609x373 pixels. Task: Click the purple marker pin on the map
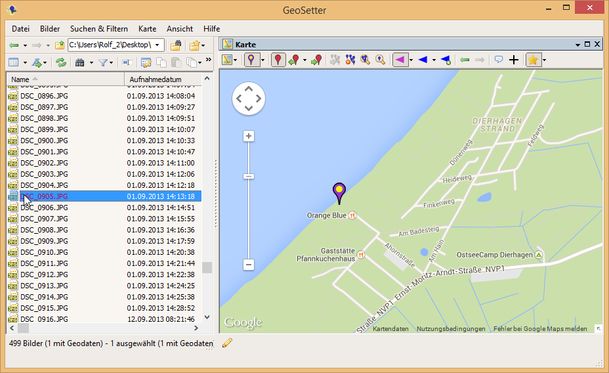click(339, 193)
